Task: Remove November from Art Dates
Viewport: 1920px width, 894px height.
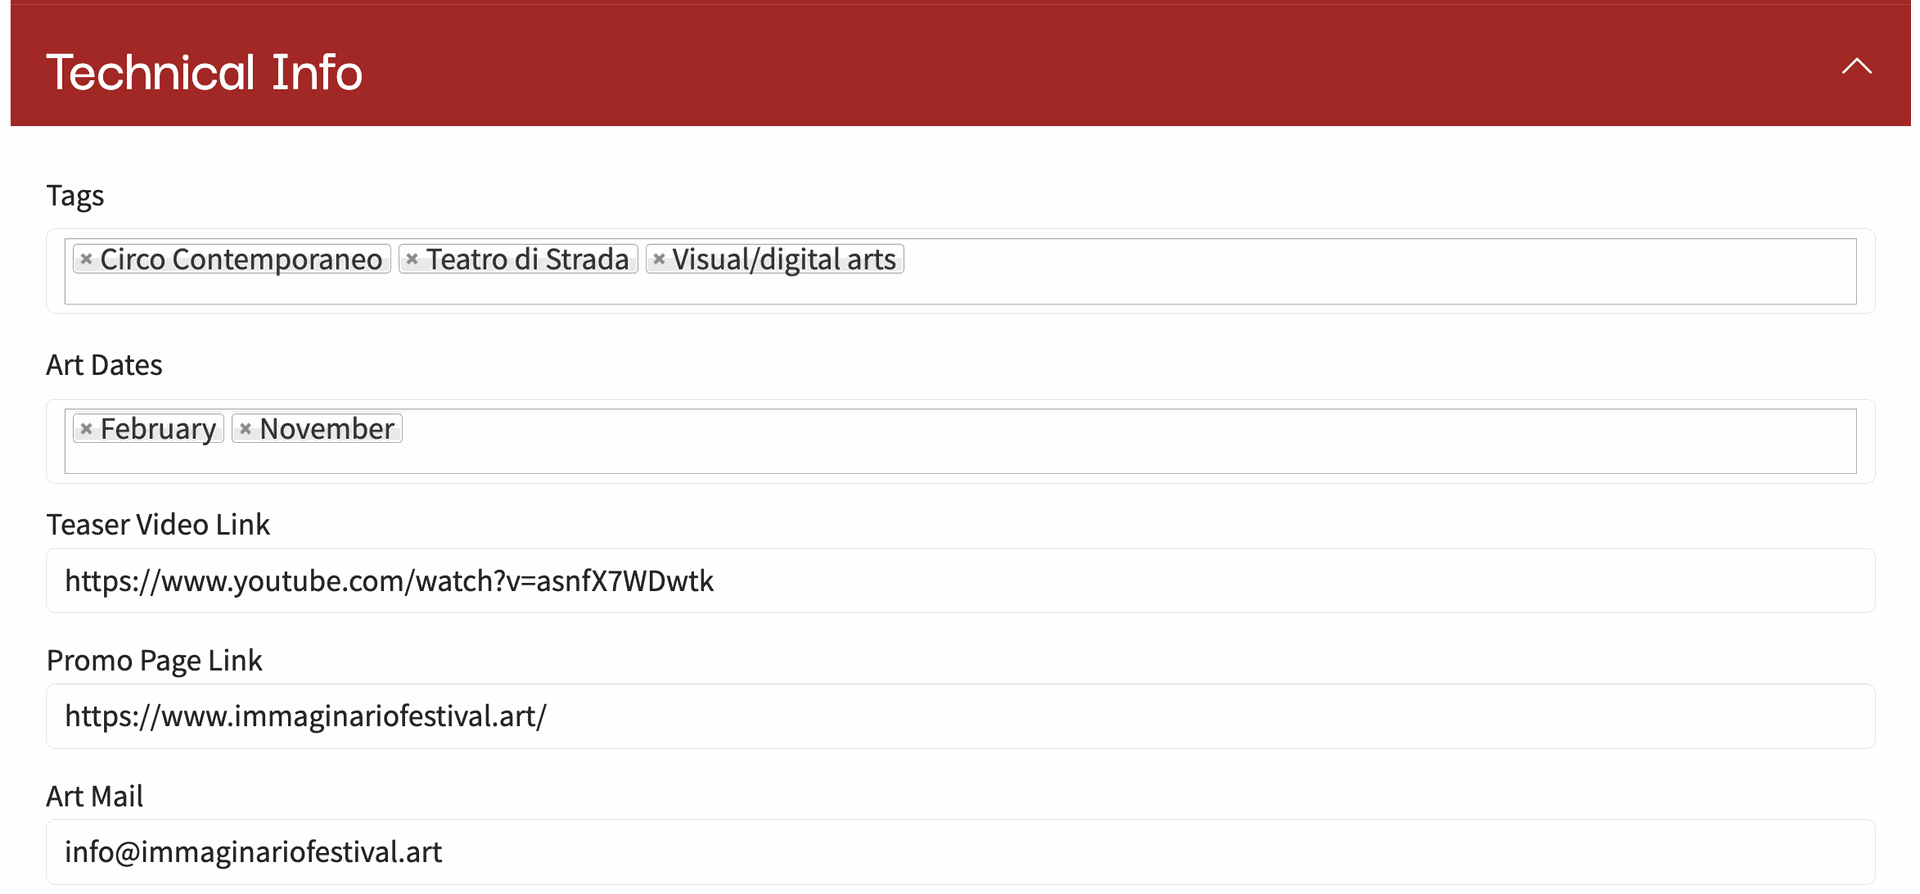Action: tap(245, 429)
